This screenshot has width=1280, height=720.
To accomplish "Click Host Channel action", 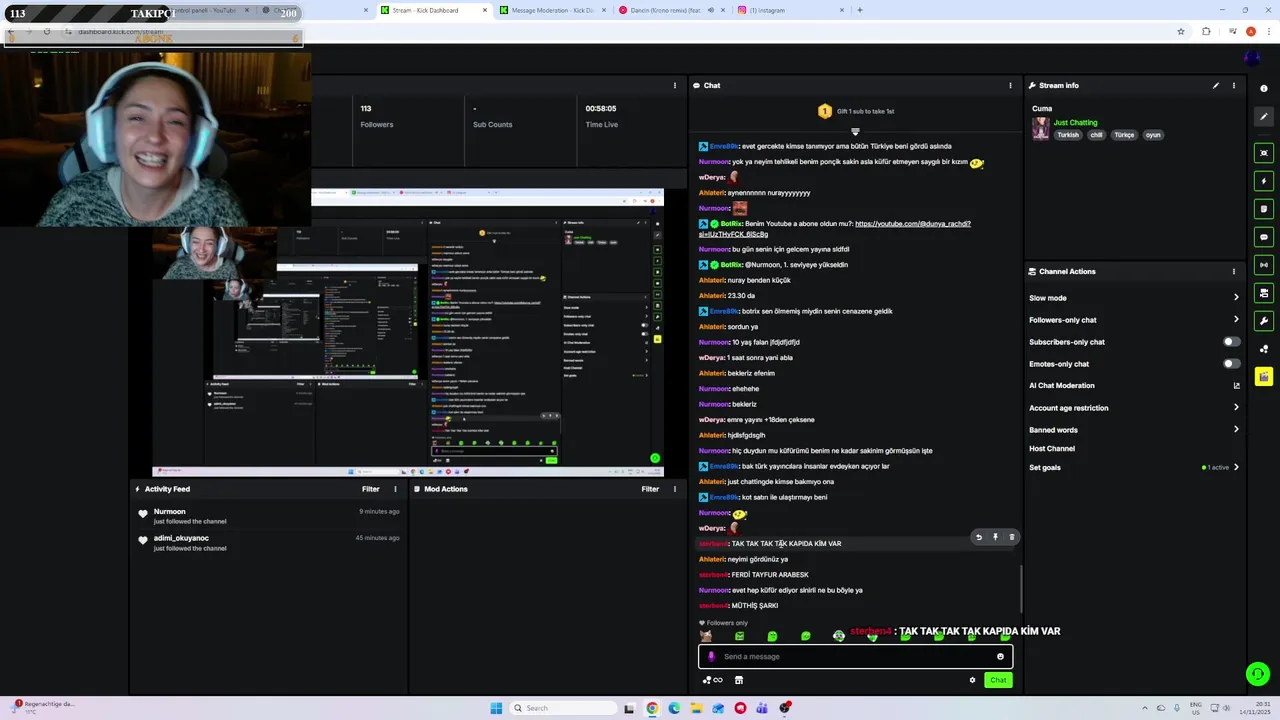I will 1052,449.
